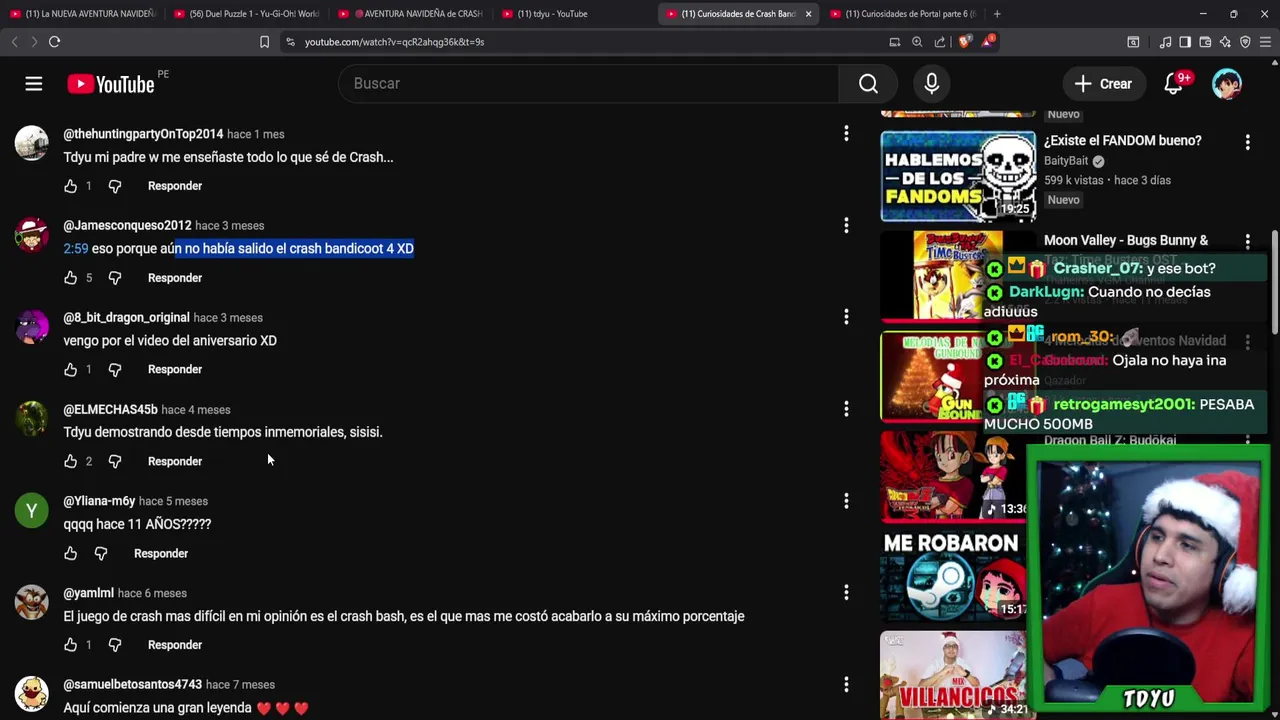Switch to Duel Puzzle 1 Yu-Gi-Oh tab
This screenshot has width=1280, height=720.
(246, 14)
